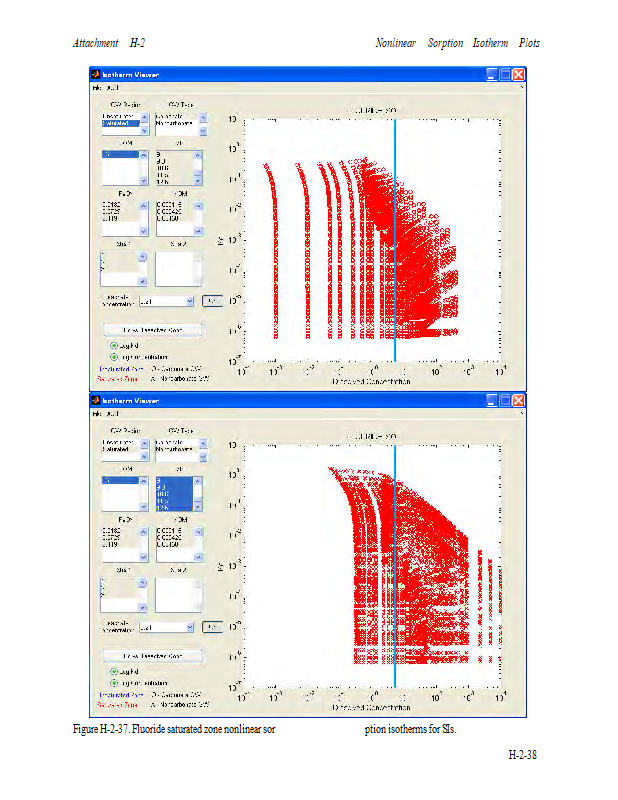Screen dimensions: 618x800
Task: Open the File menu in the lower window
Action: [x=97, y=413]
